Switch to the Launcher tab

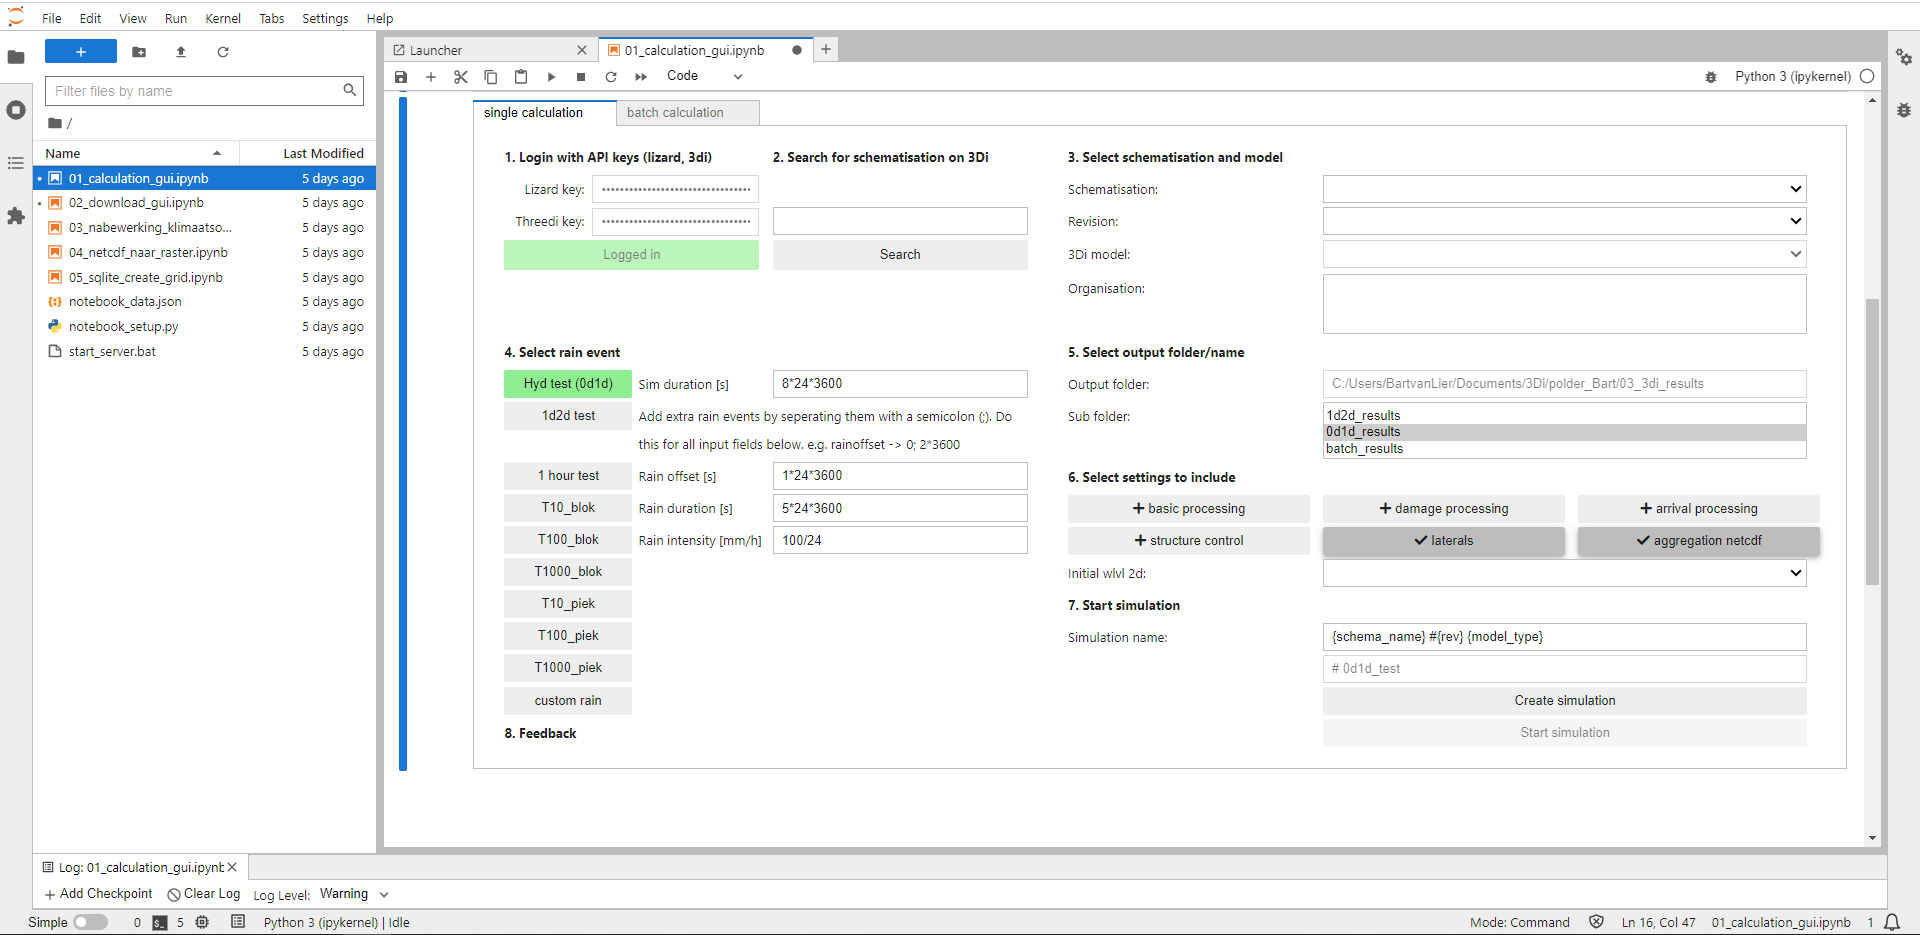tap(488, 50)
